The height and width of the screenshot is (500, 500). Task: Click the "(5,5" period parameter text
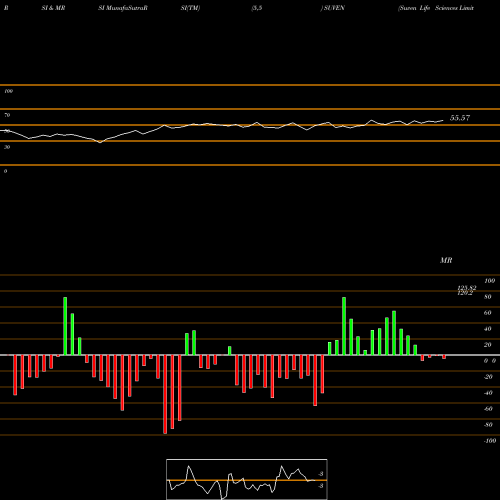(257, 8)
